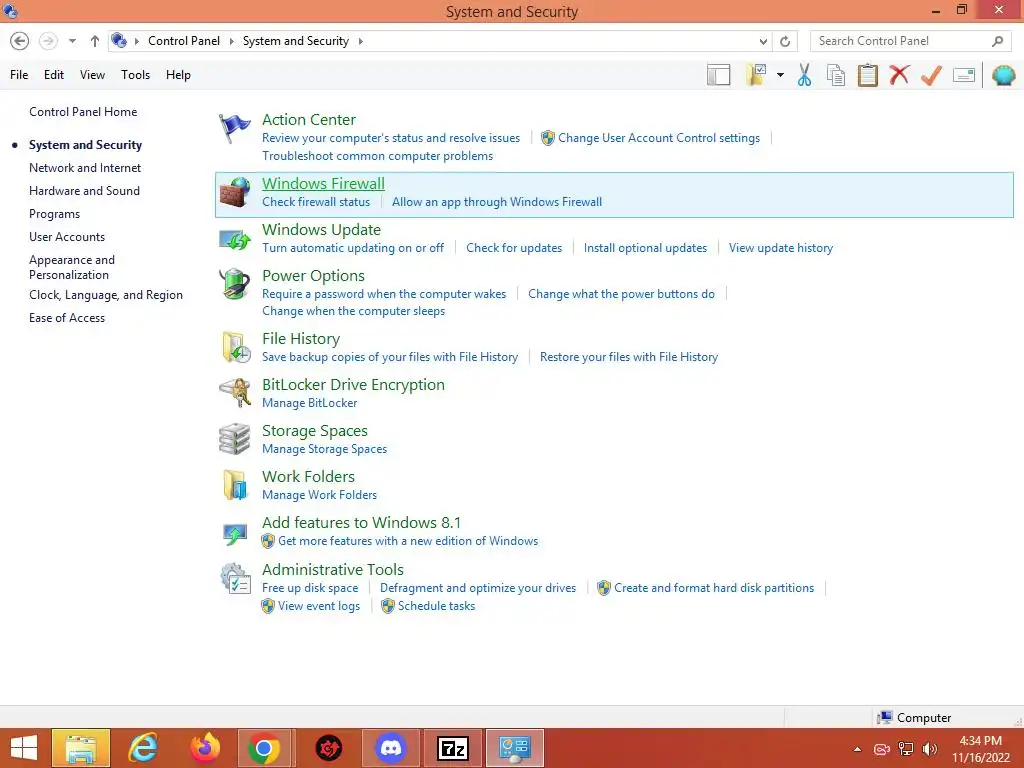Viewport: 1024px width, 768px height.
Task: Click the Windows Firewall brick wall icon
Action: pyautogui.click(x=234, y=192)
